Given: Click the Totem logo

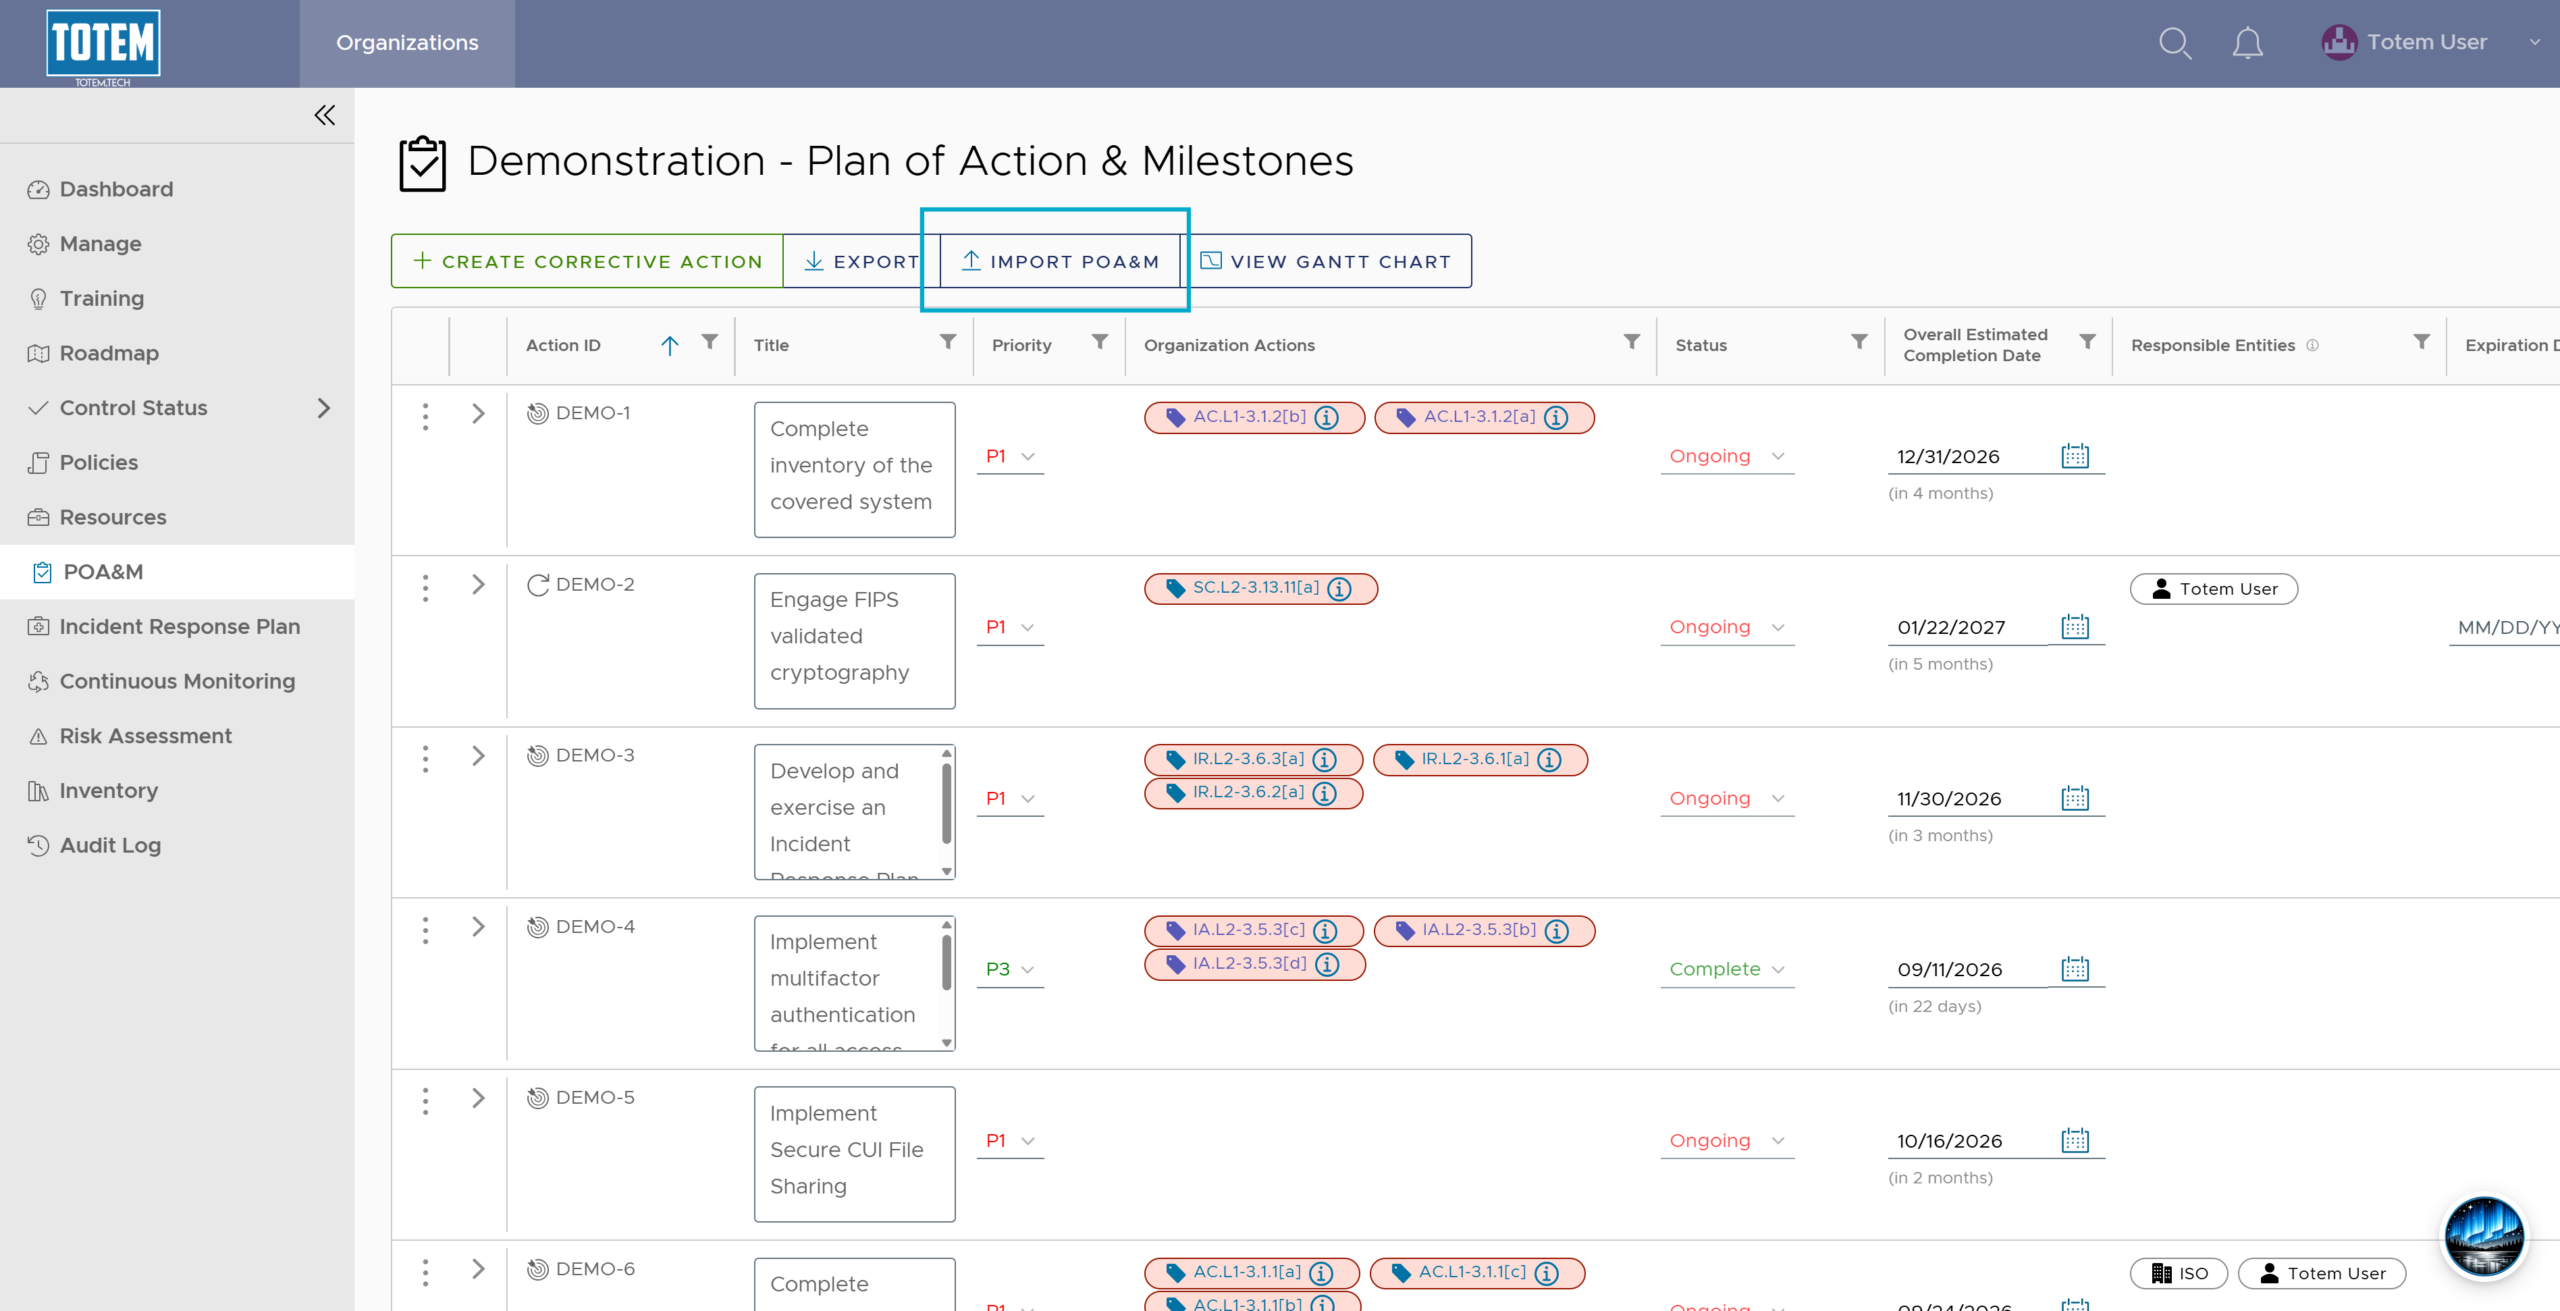Looking at the screenshot, I should 103,45.
